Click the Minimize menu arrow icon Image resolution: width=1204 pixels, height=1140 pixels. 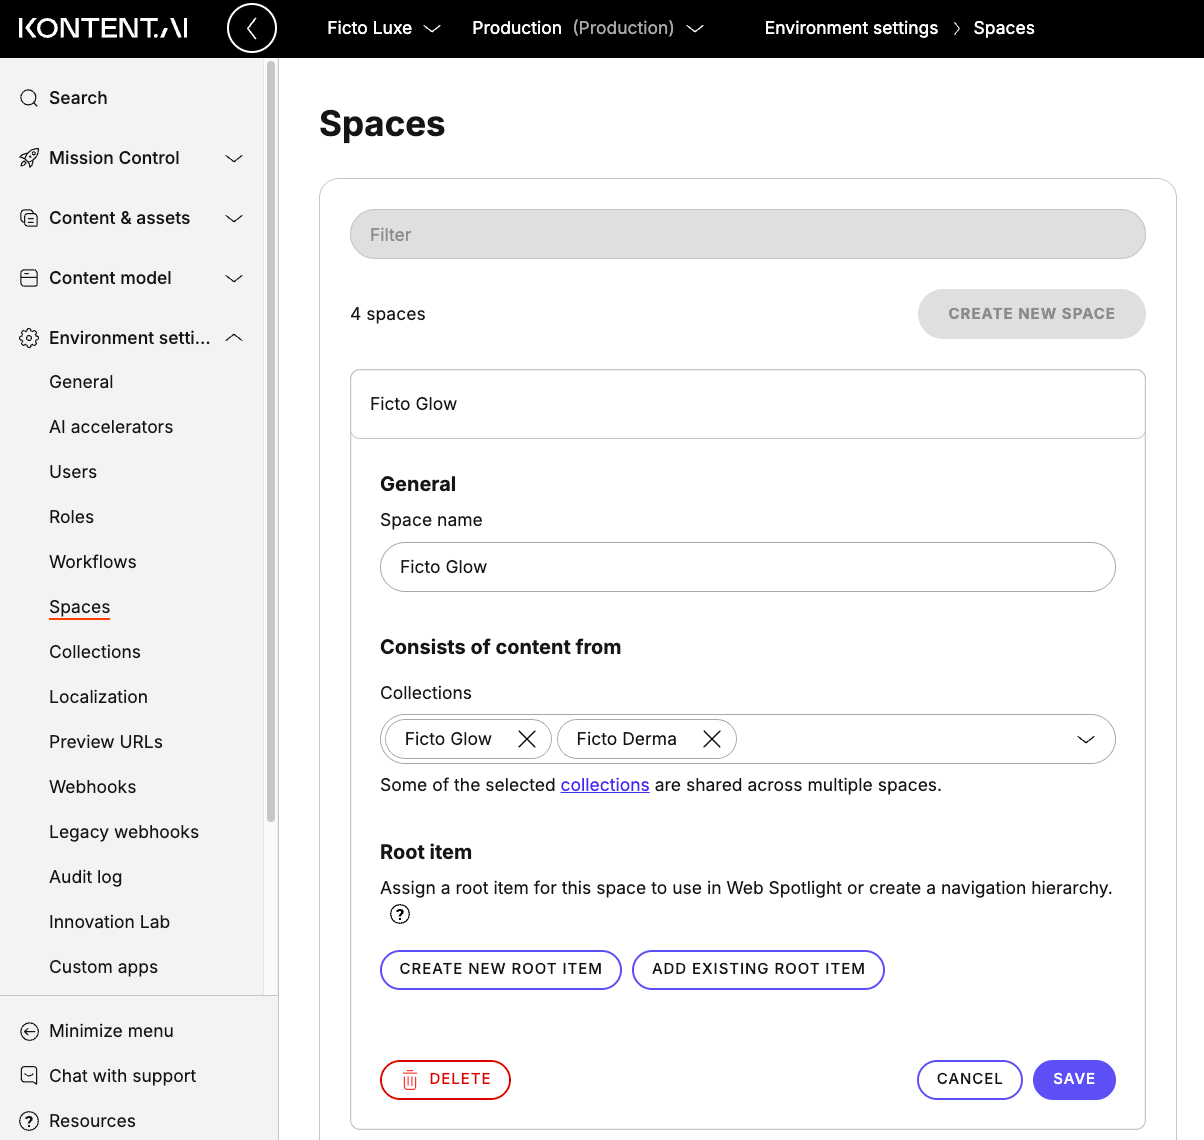29,1031
